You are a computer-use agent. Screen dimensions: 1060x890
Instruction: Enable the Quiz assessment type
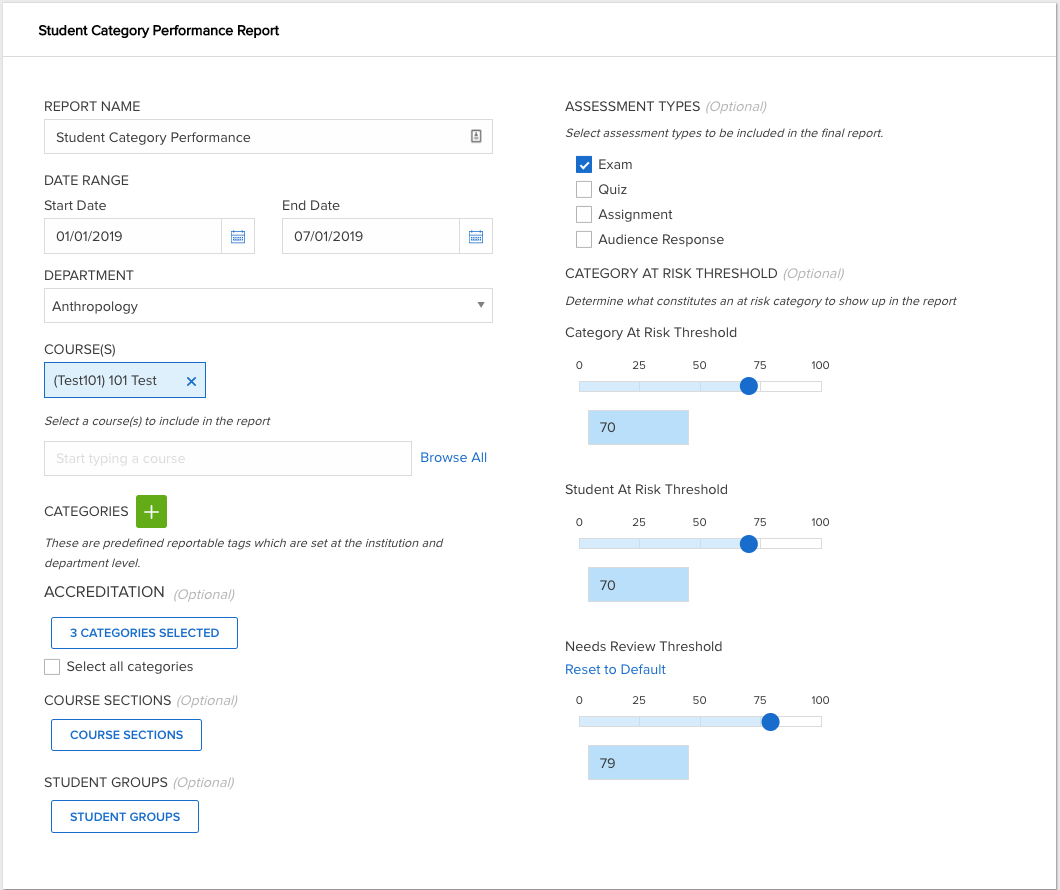point(584,189)
